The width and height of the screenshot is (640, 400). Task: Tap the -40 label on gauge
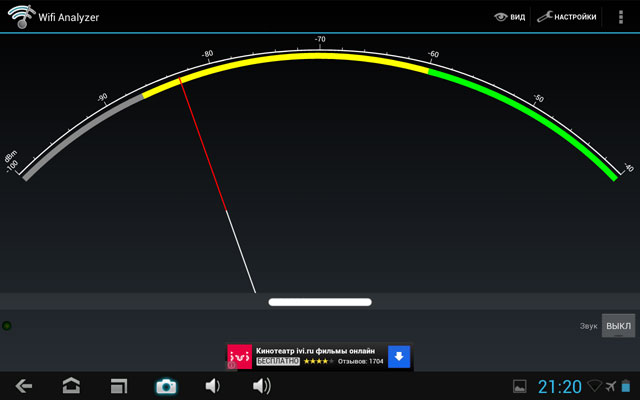pos(629,167)
